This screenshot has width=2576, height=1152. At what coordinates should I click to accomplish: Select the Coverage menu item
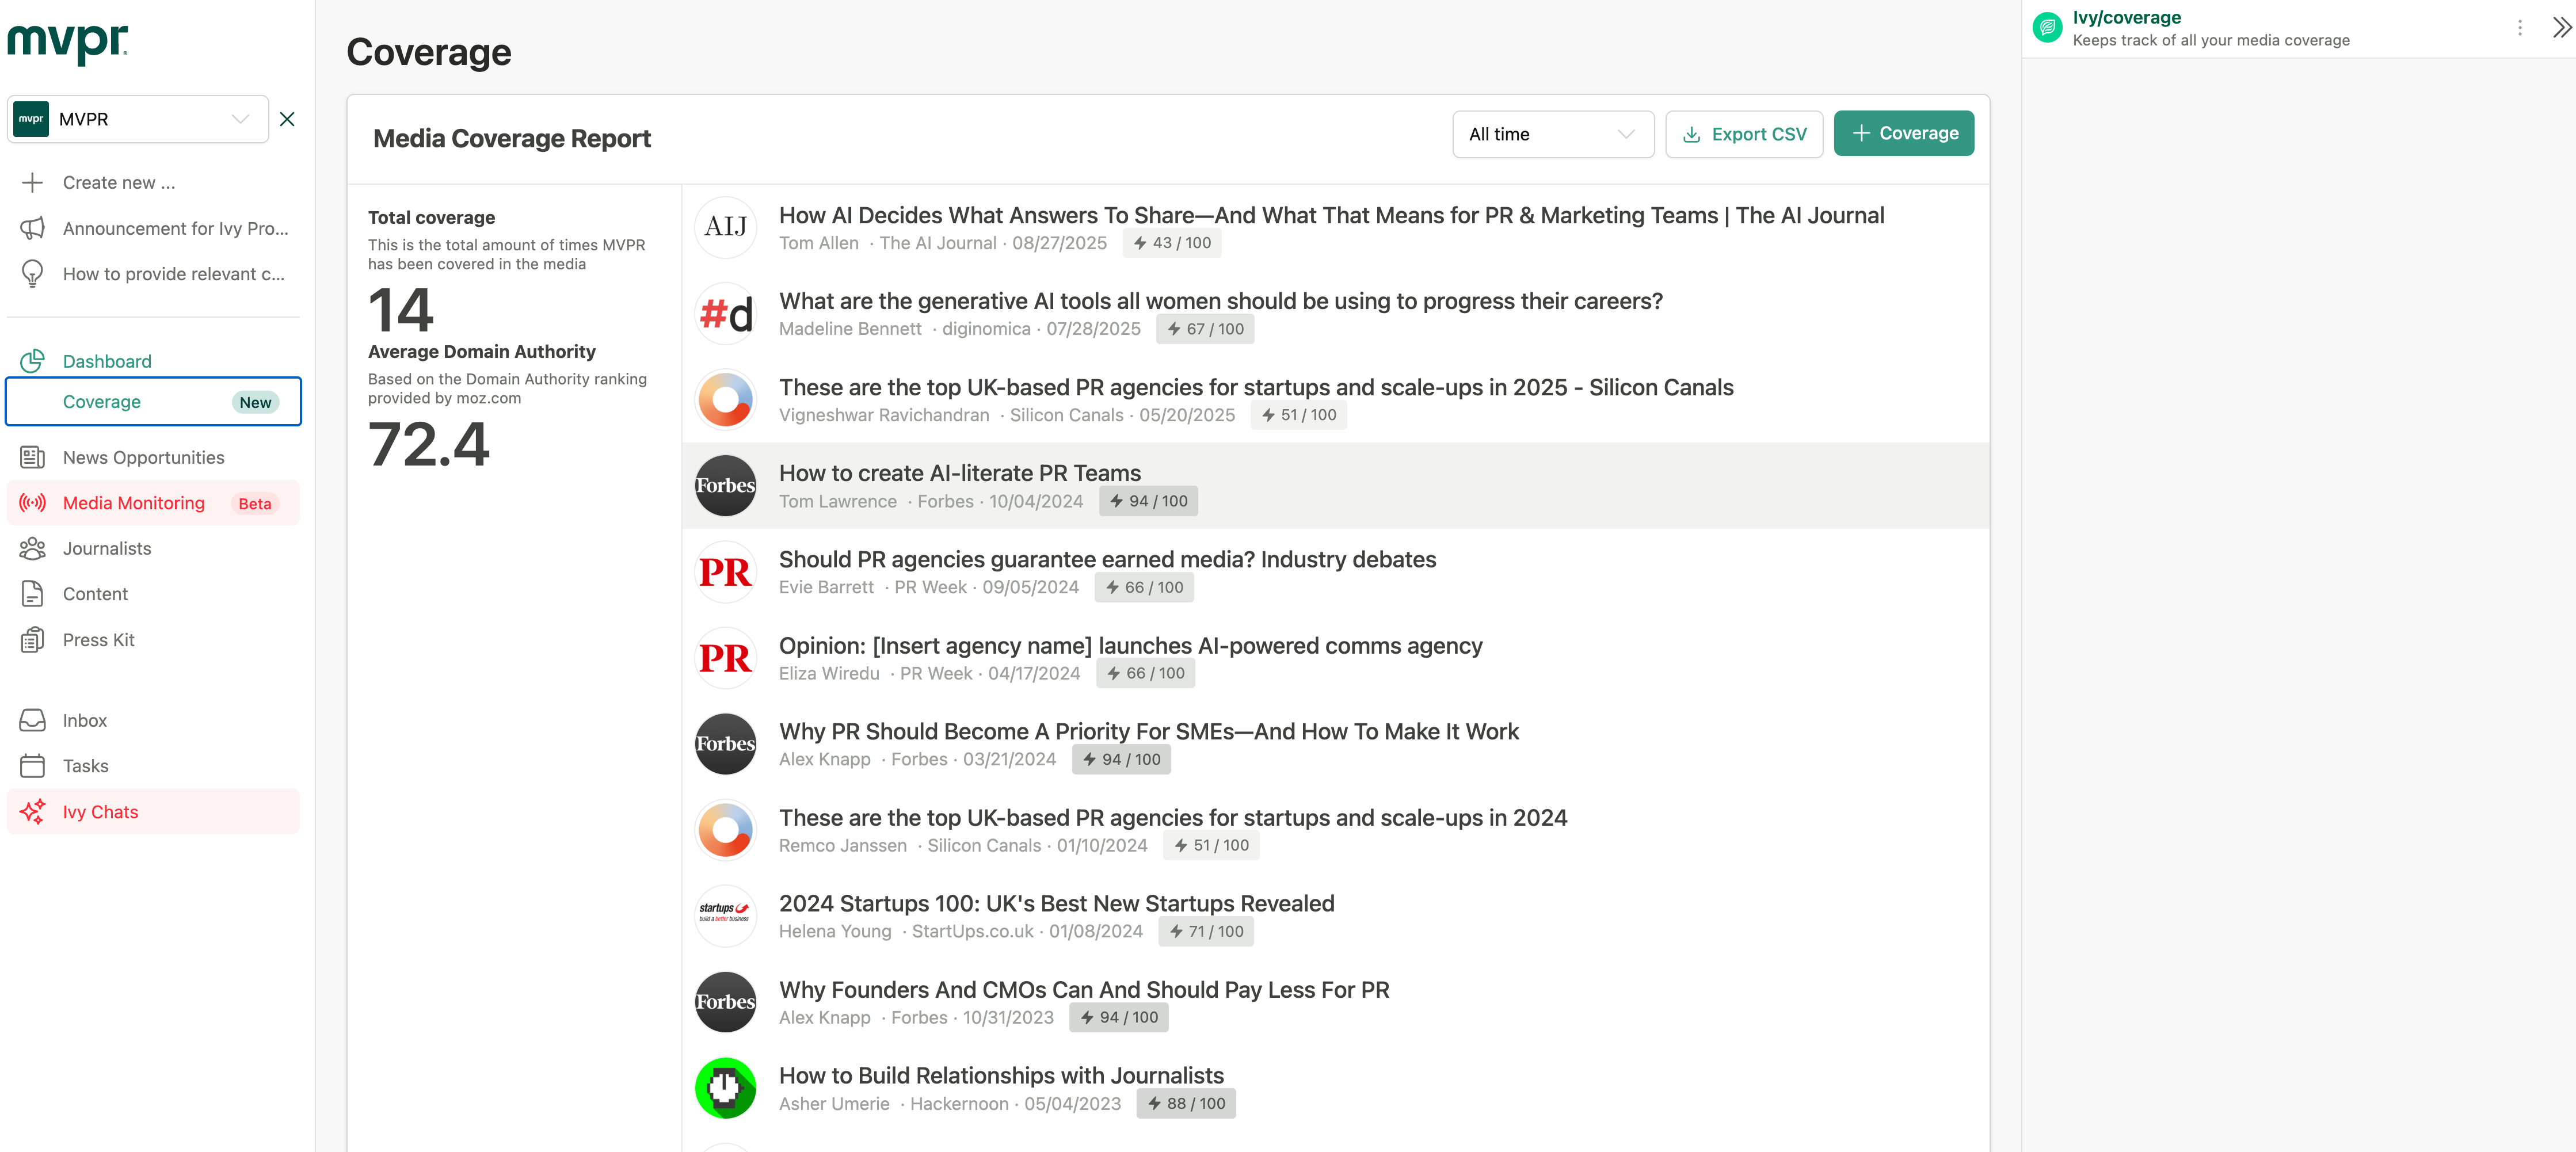pyautogui.click(x=154, y=402)
